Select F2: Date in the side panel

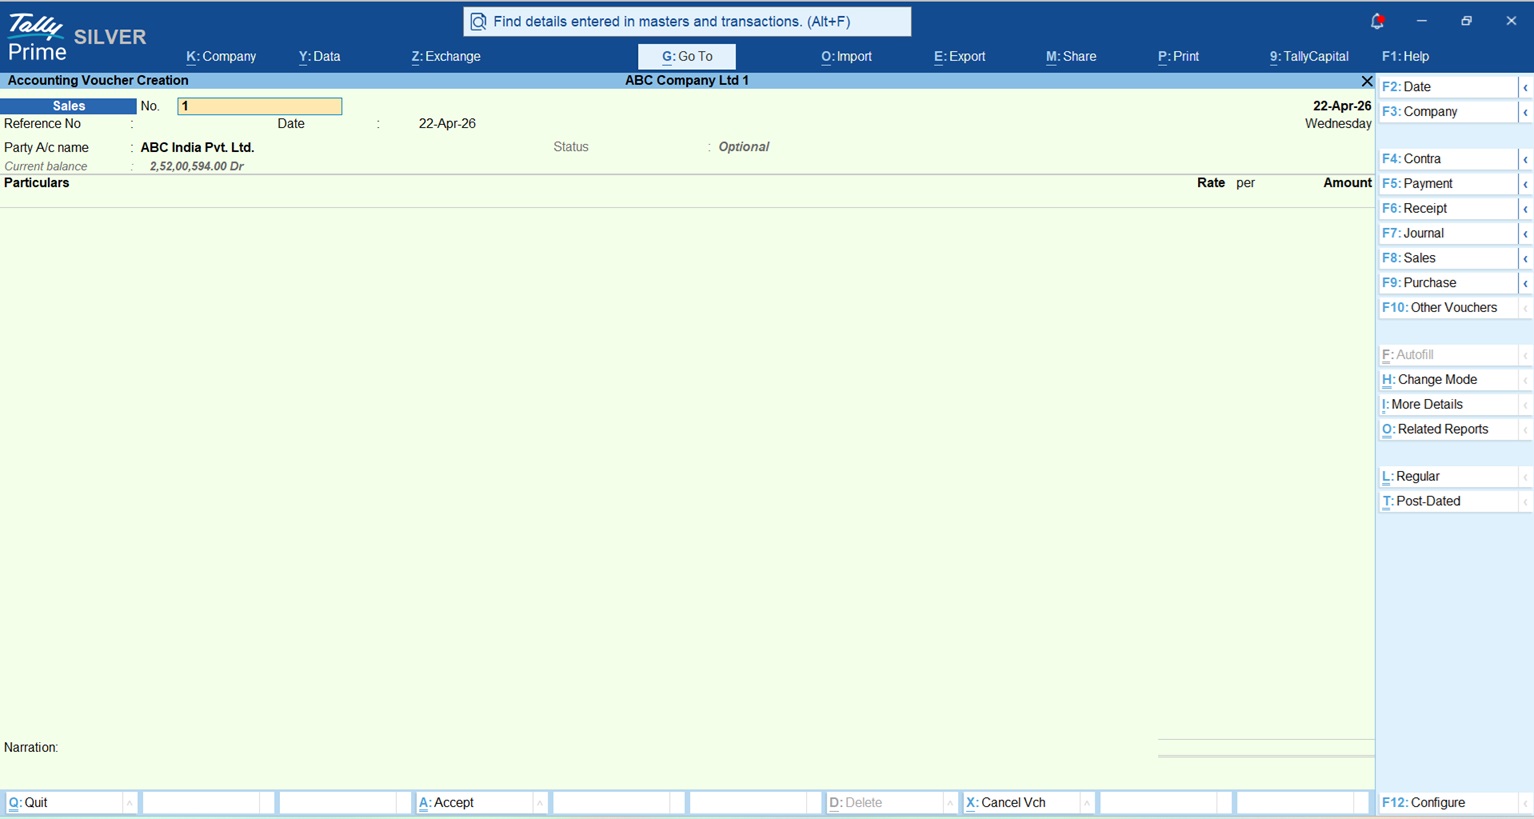pos(1448,87)
